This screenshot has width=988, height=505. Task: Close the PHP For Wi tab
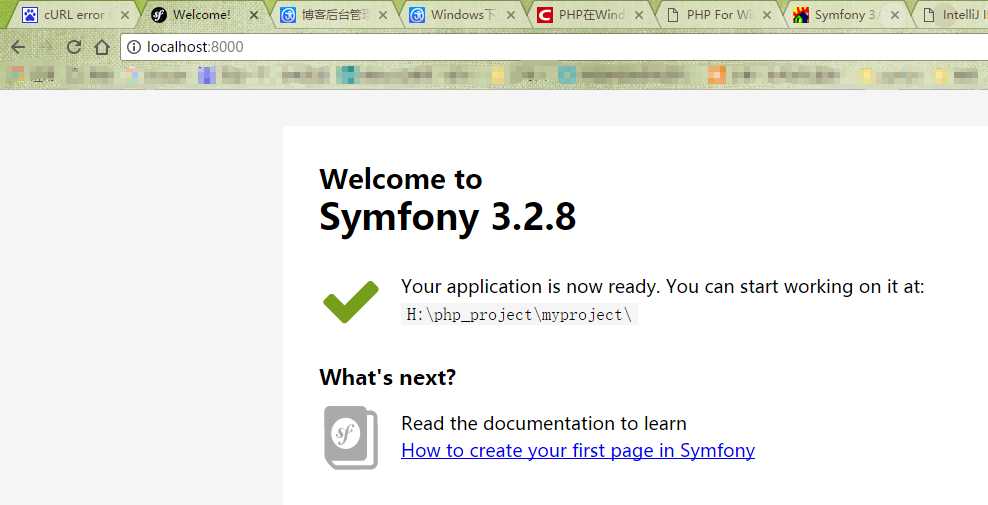click(x=767, y=15)
